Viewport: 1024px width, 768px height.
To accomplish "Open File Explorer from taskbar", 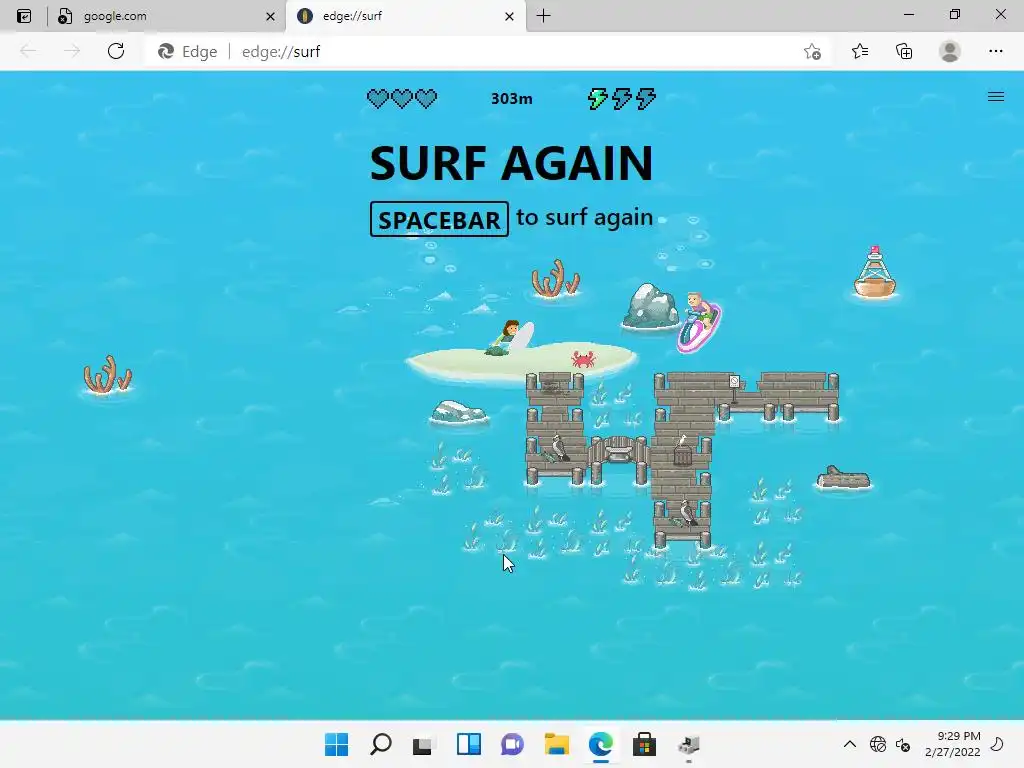I will [x=556, y=744].
